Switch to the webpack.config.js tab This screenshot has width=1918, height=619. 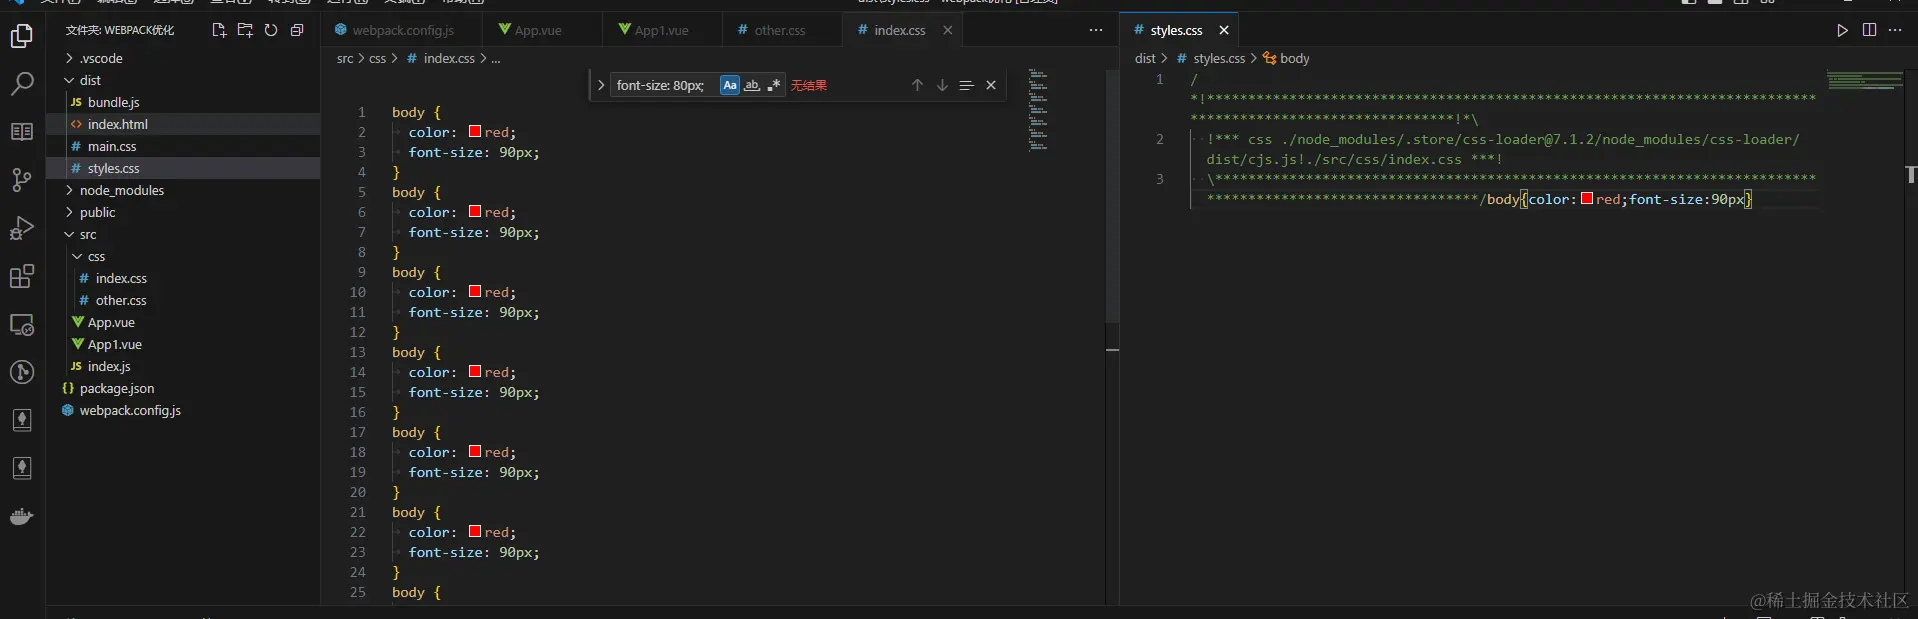point(402,30)
